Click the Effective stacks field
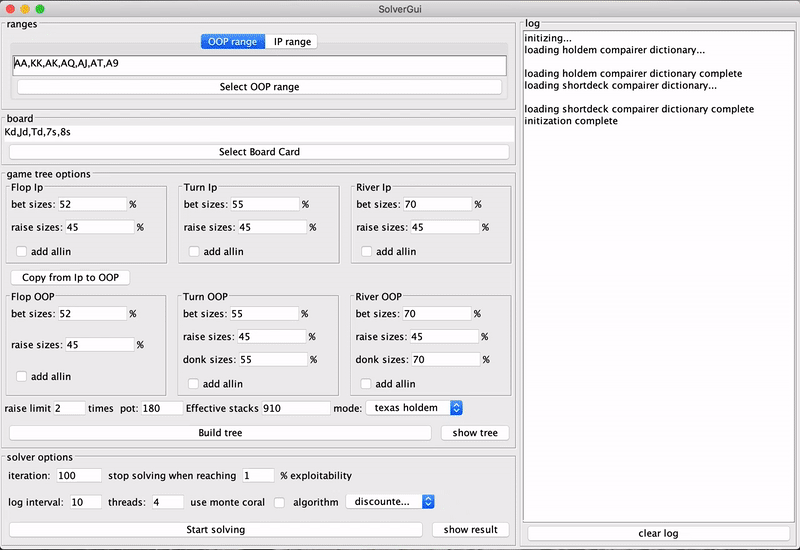 point(296,408)
